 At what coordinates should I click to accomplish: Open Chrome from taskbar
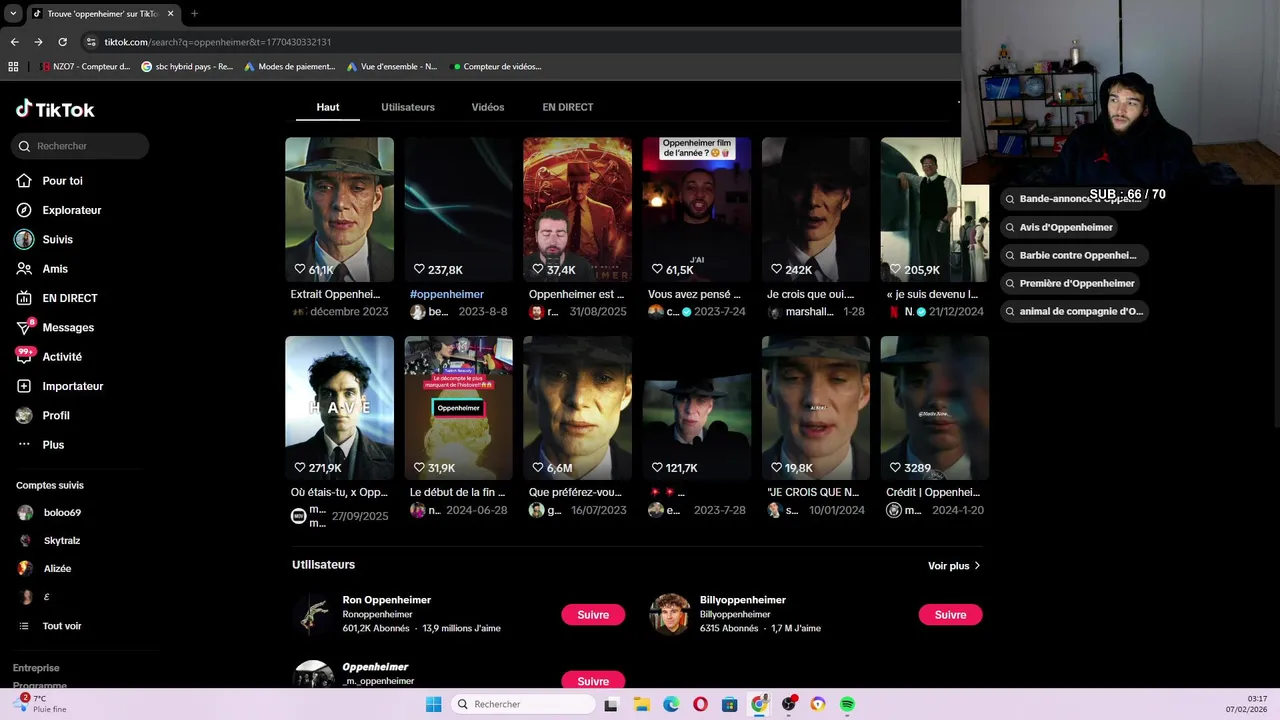pyautogui.click(x=759, y=704)
